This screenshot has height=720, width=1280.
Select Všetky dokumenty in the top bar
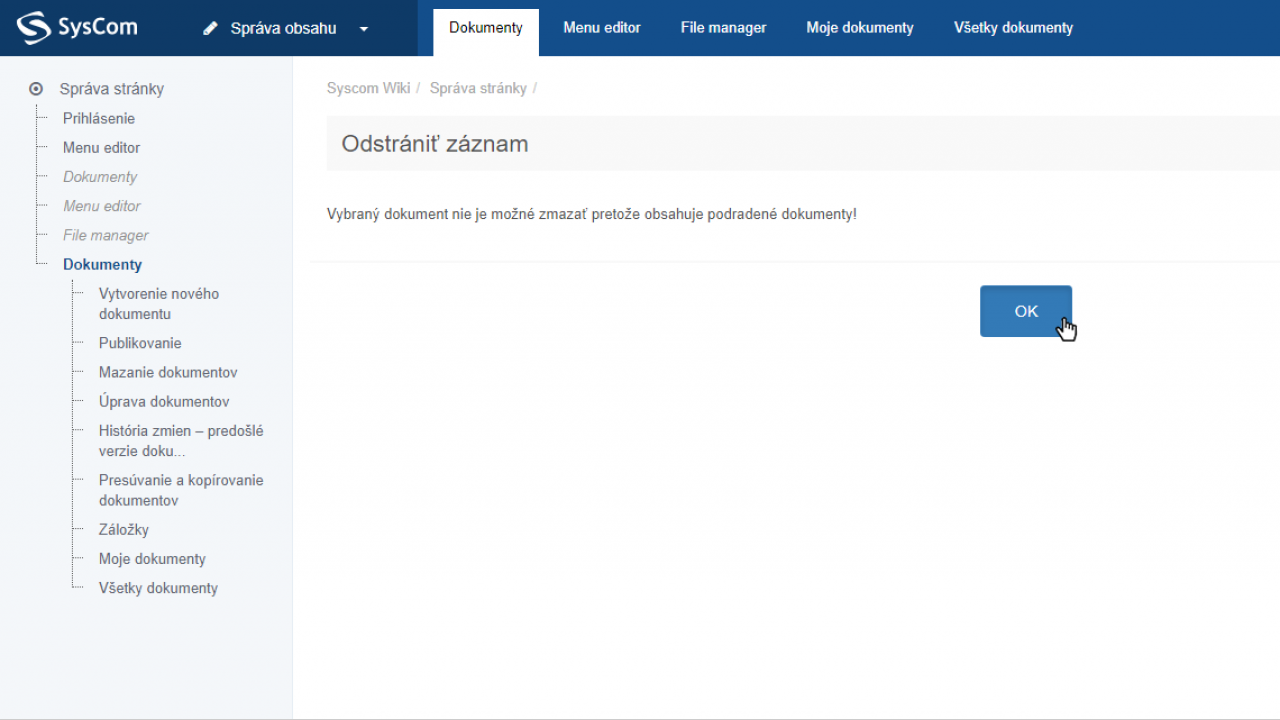pyautogui.click(x=1013, y=28)
